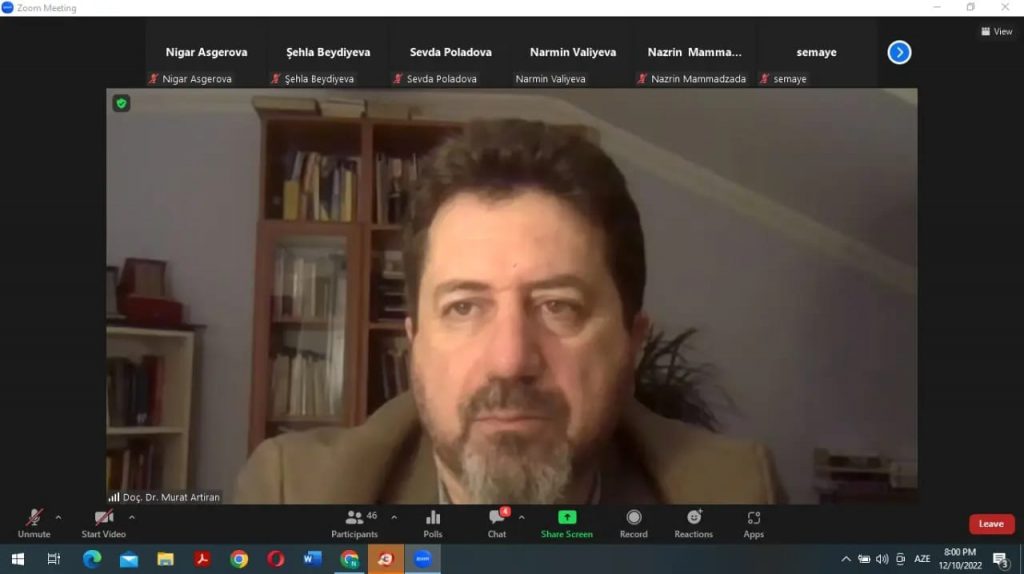The height and width of the screenshot is (574, 1024).
Task: Switch AZE keyboard language
Action: (922, 559)
